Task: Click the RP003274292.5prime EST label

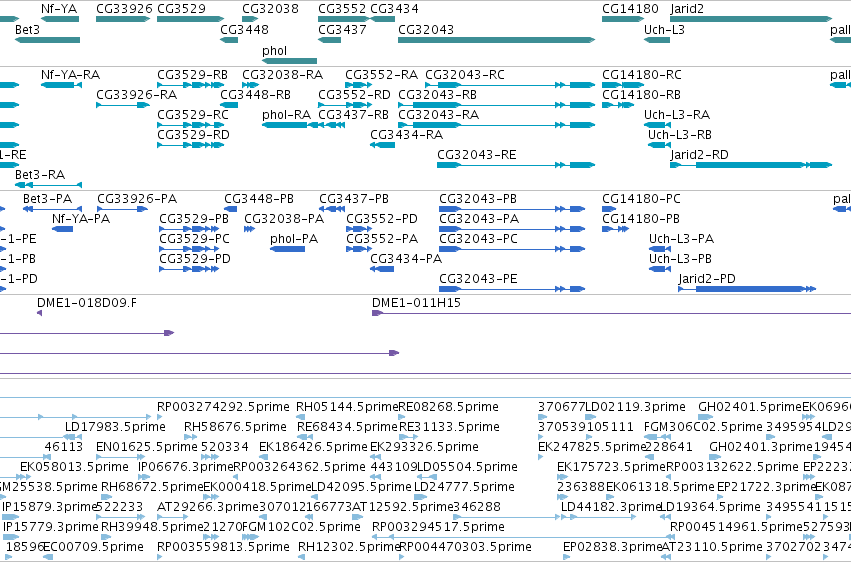Action: coord(223,407)
